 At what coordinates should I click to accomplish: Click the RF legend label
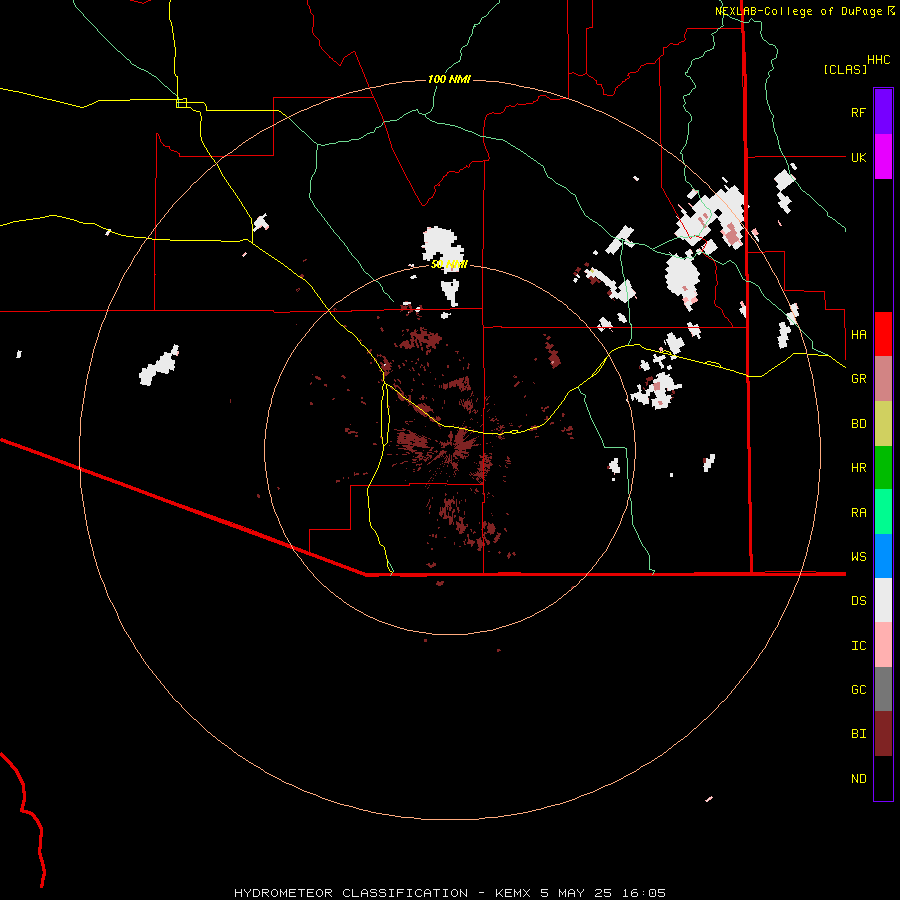(858, 112)
